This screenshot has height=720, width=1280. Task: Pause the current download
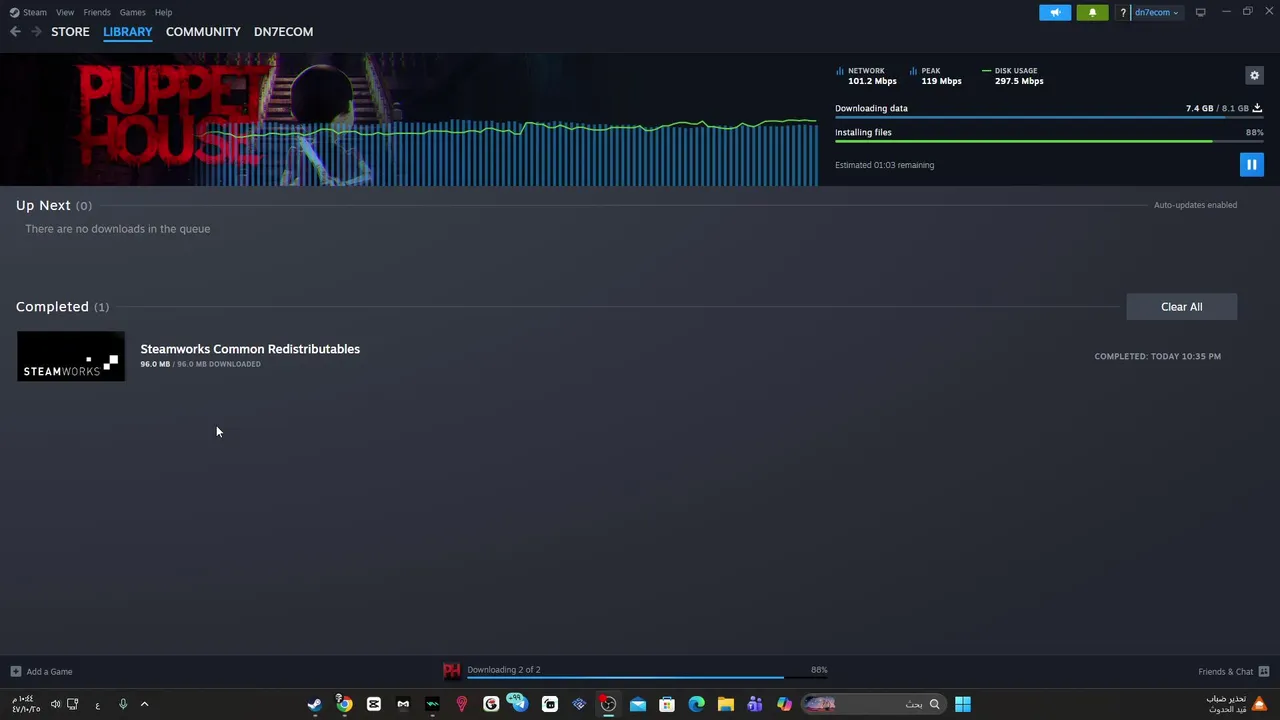click(1251, 165)
